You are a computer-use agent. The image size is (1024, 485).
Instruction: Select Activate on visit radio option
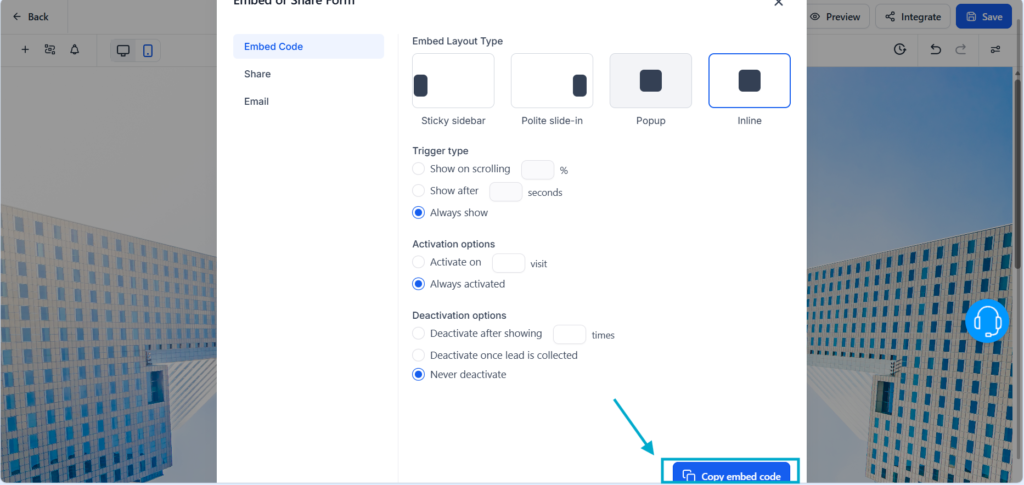[x=419, y=262]
